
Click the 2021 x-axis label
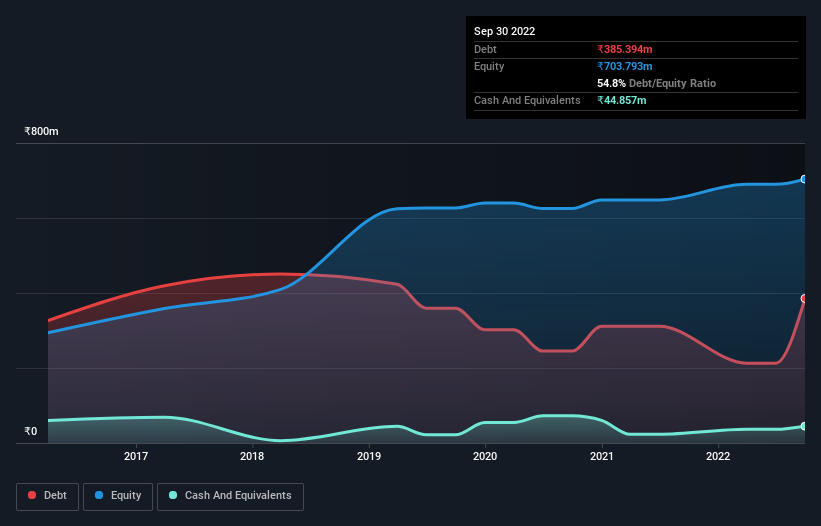602,456
